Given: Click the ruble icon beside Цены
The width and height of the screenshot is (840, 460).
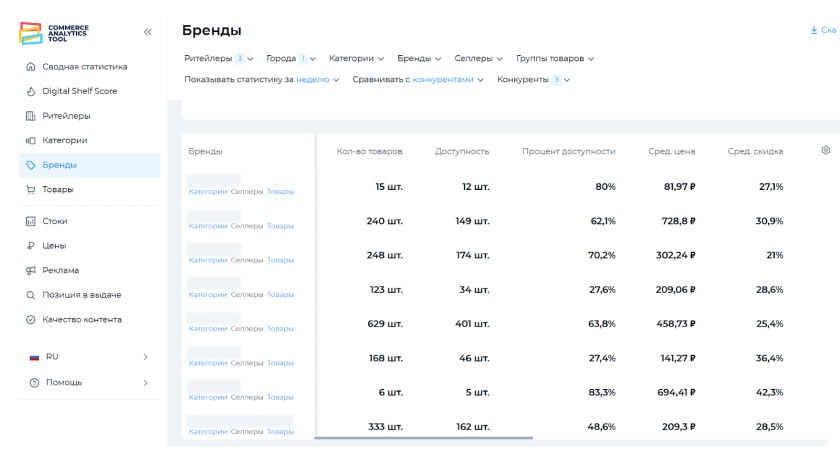Looking at the screenshot, I should coord(31,246).
